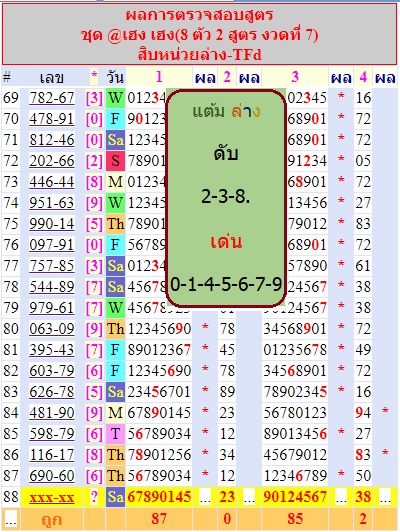Open the 097-91 link
This screenshot has width=400, height=532.
pyautogui.click(x=52, y=245)
